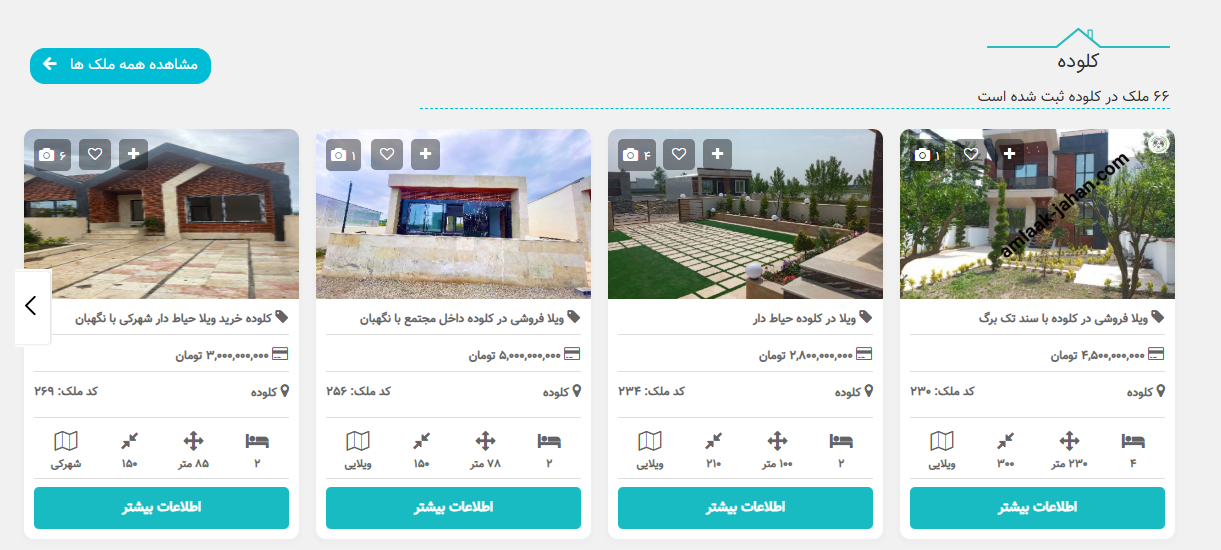Open the brick villa thumbnail of listing 269
The height and width of the screenshot is (550, 1221).
click(161, 214)
